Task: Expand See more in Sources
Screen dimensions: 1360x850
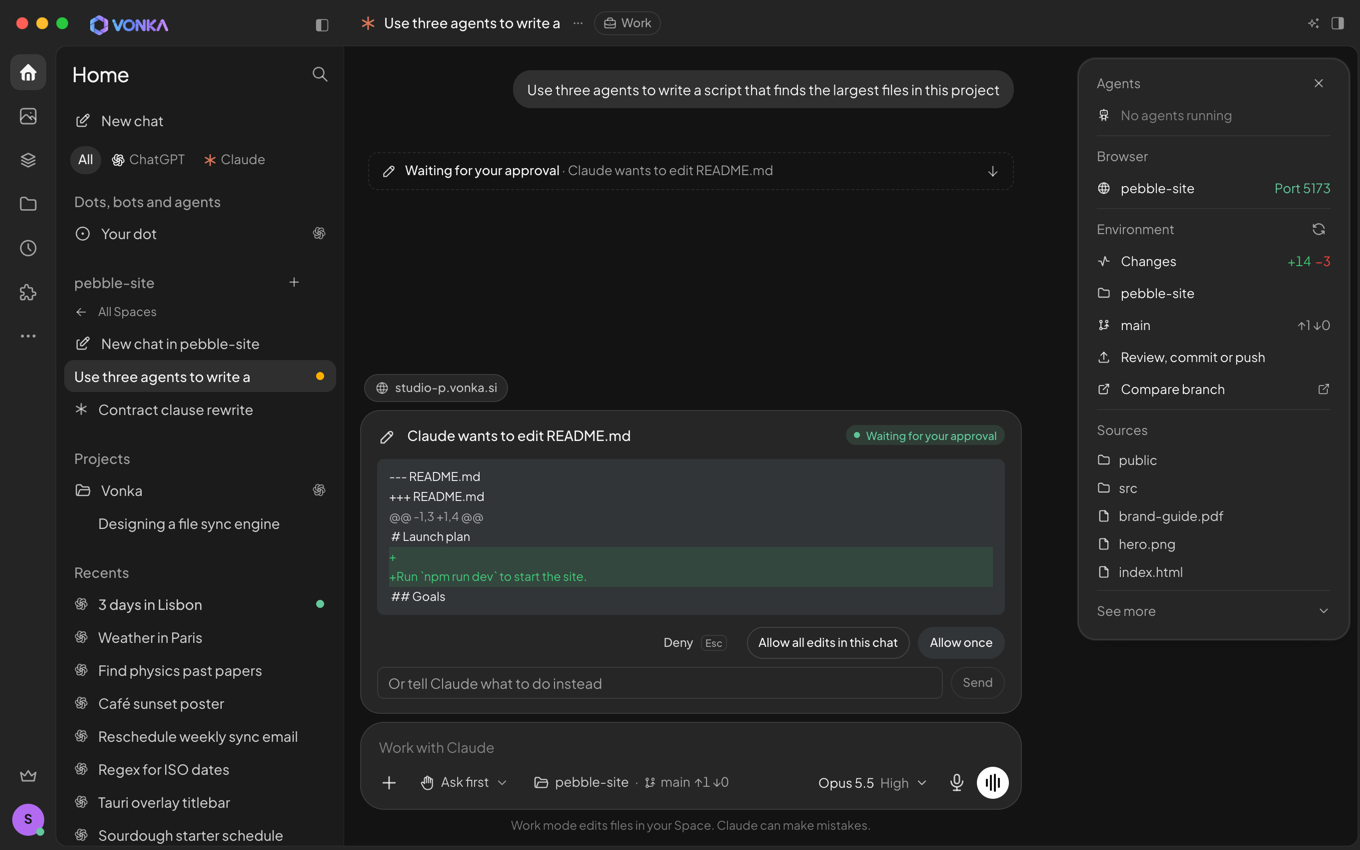Action: (1213, 611)
